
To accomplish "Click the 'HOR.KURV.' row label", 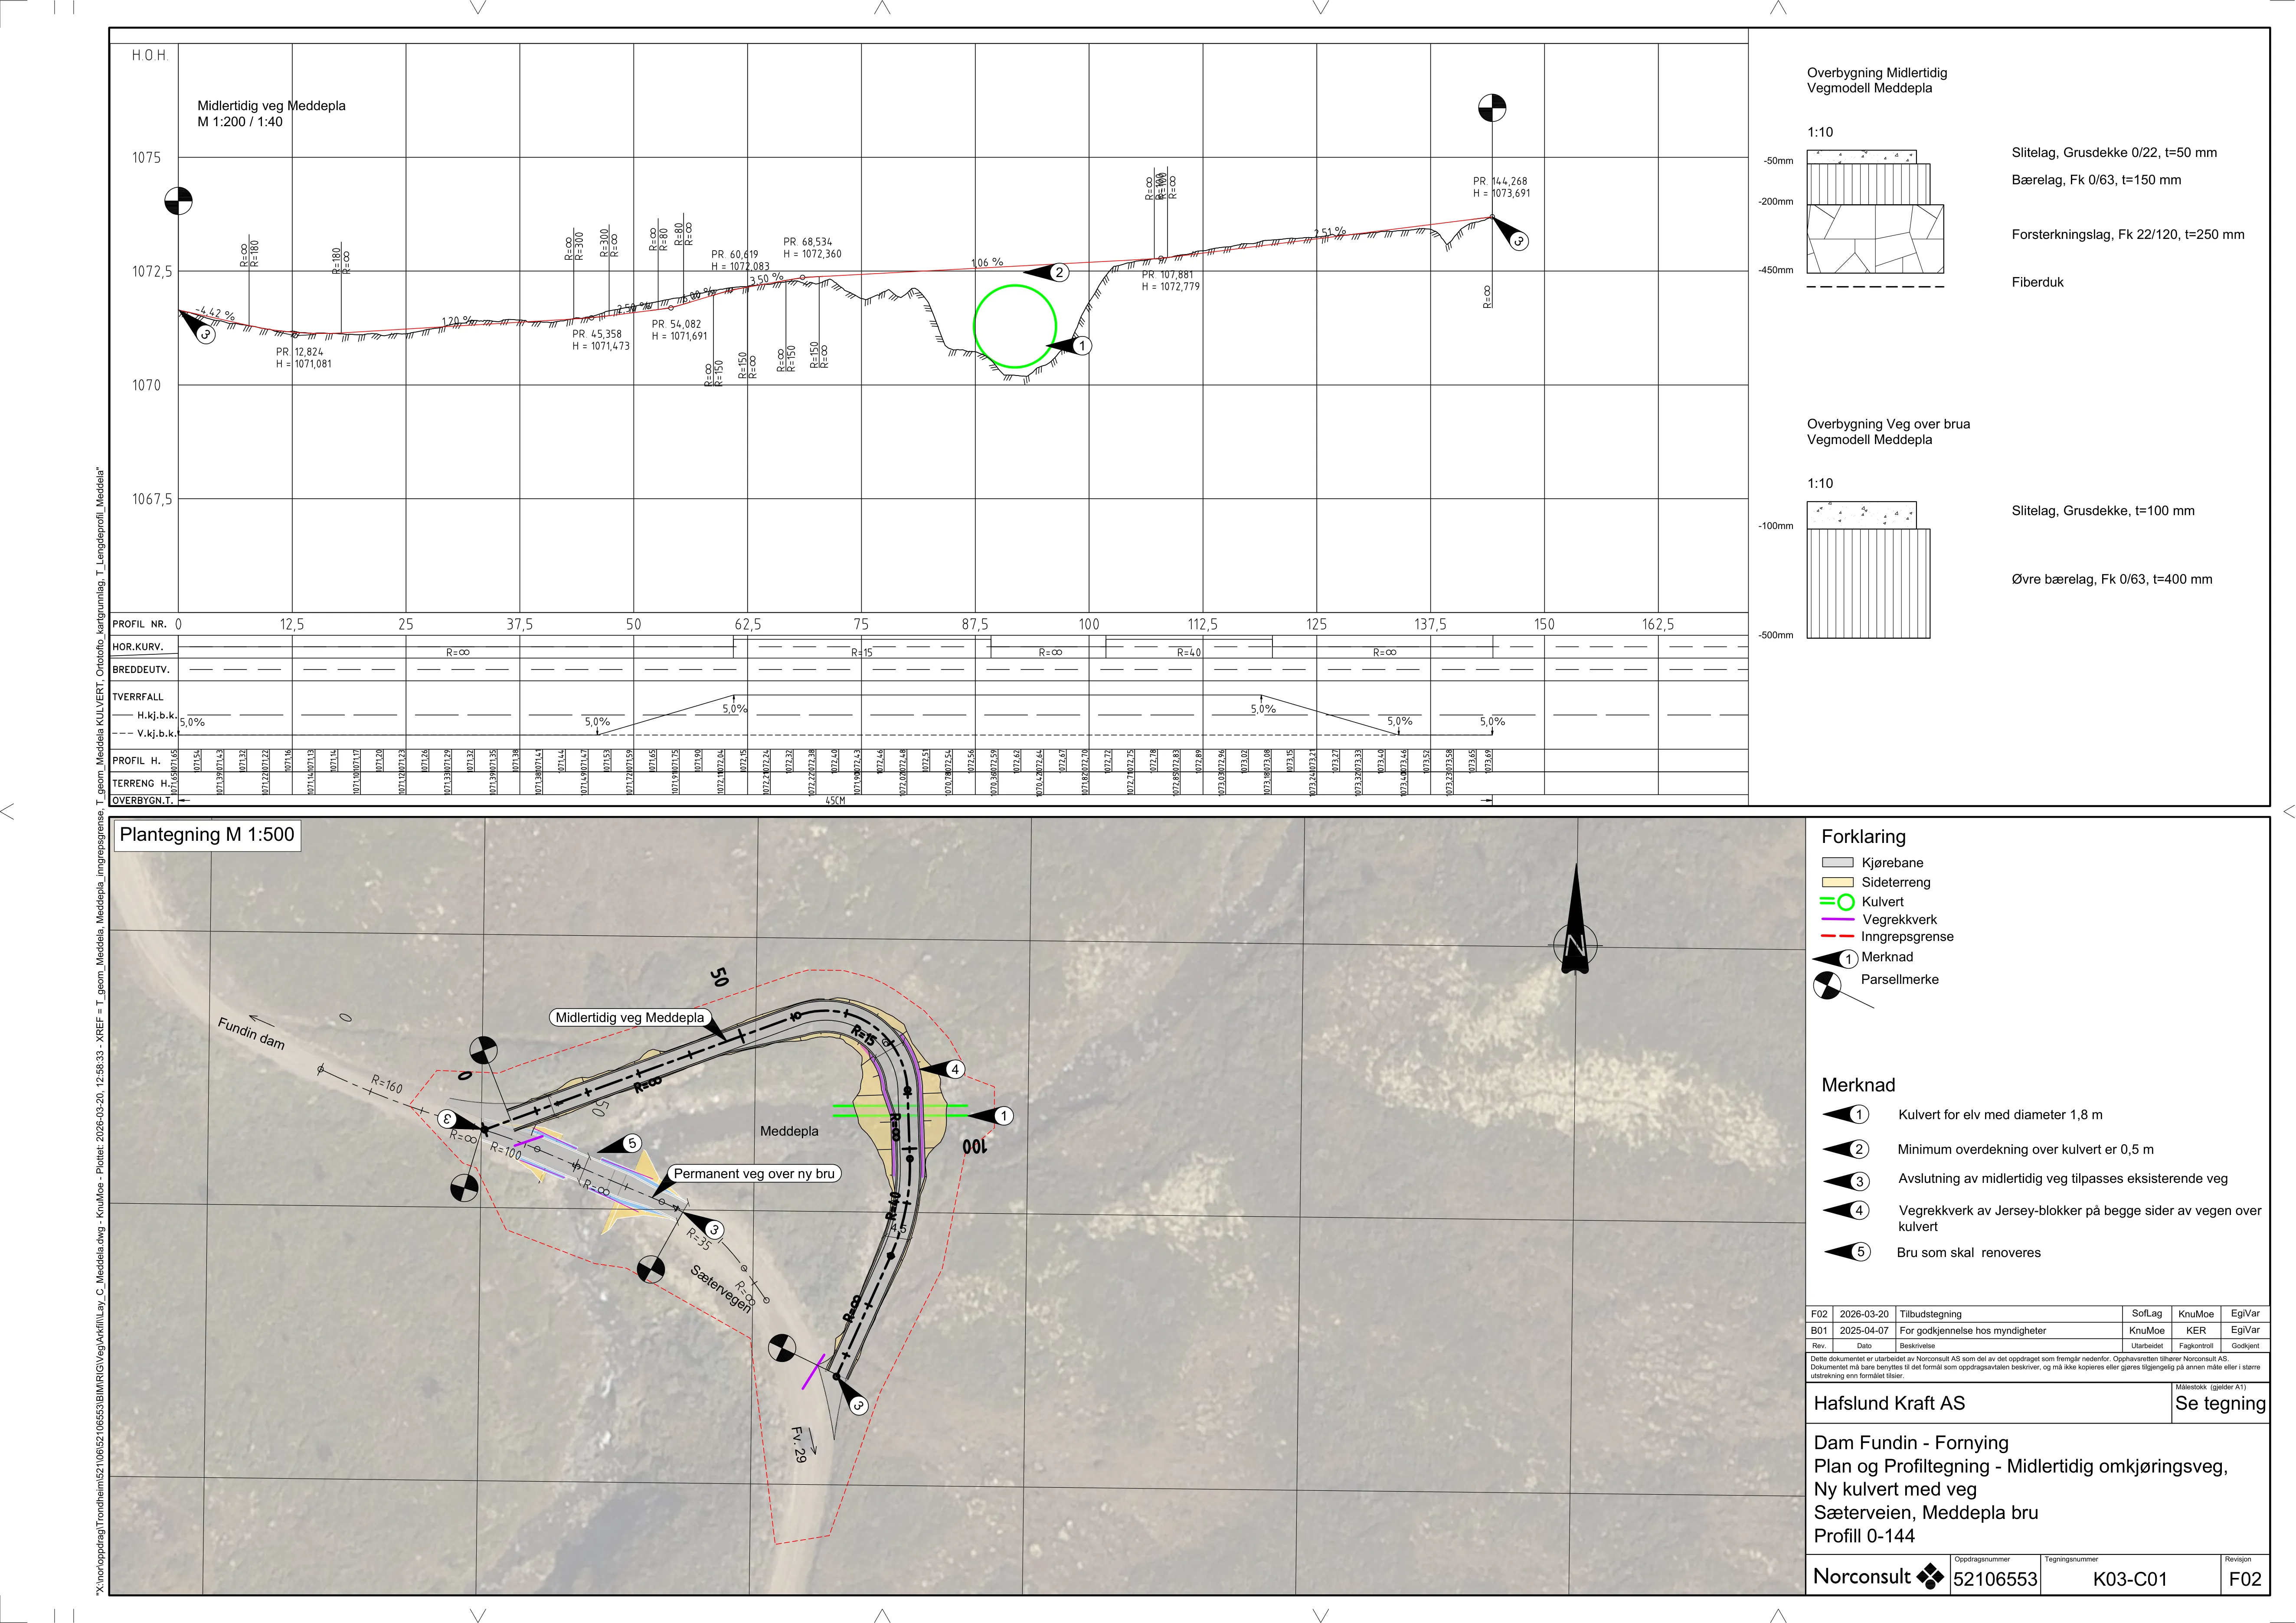I will point(138,647).
